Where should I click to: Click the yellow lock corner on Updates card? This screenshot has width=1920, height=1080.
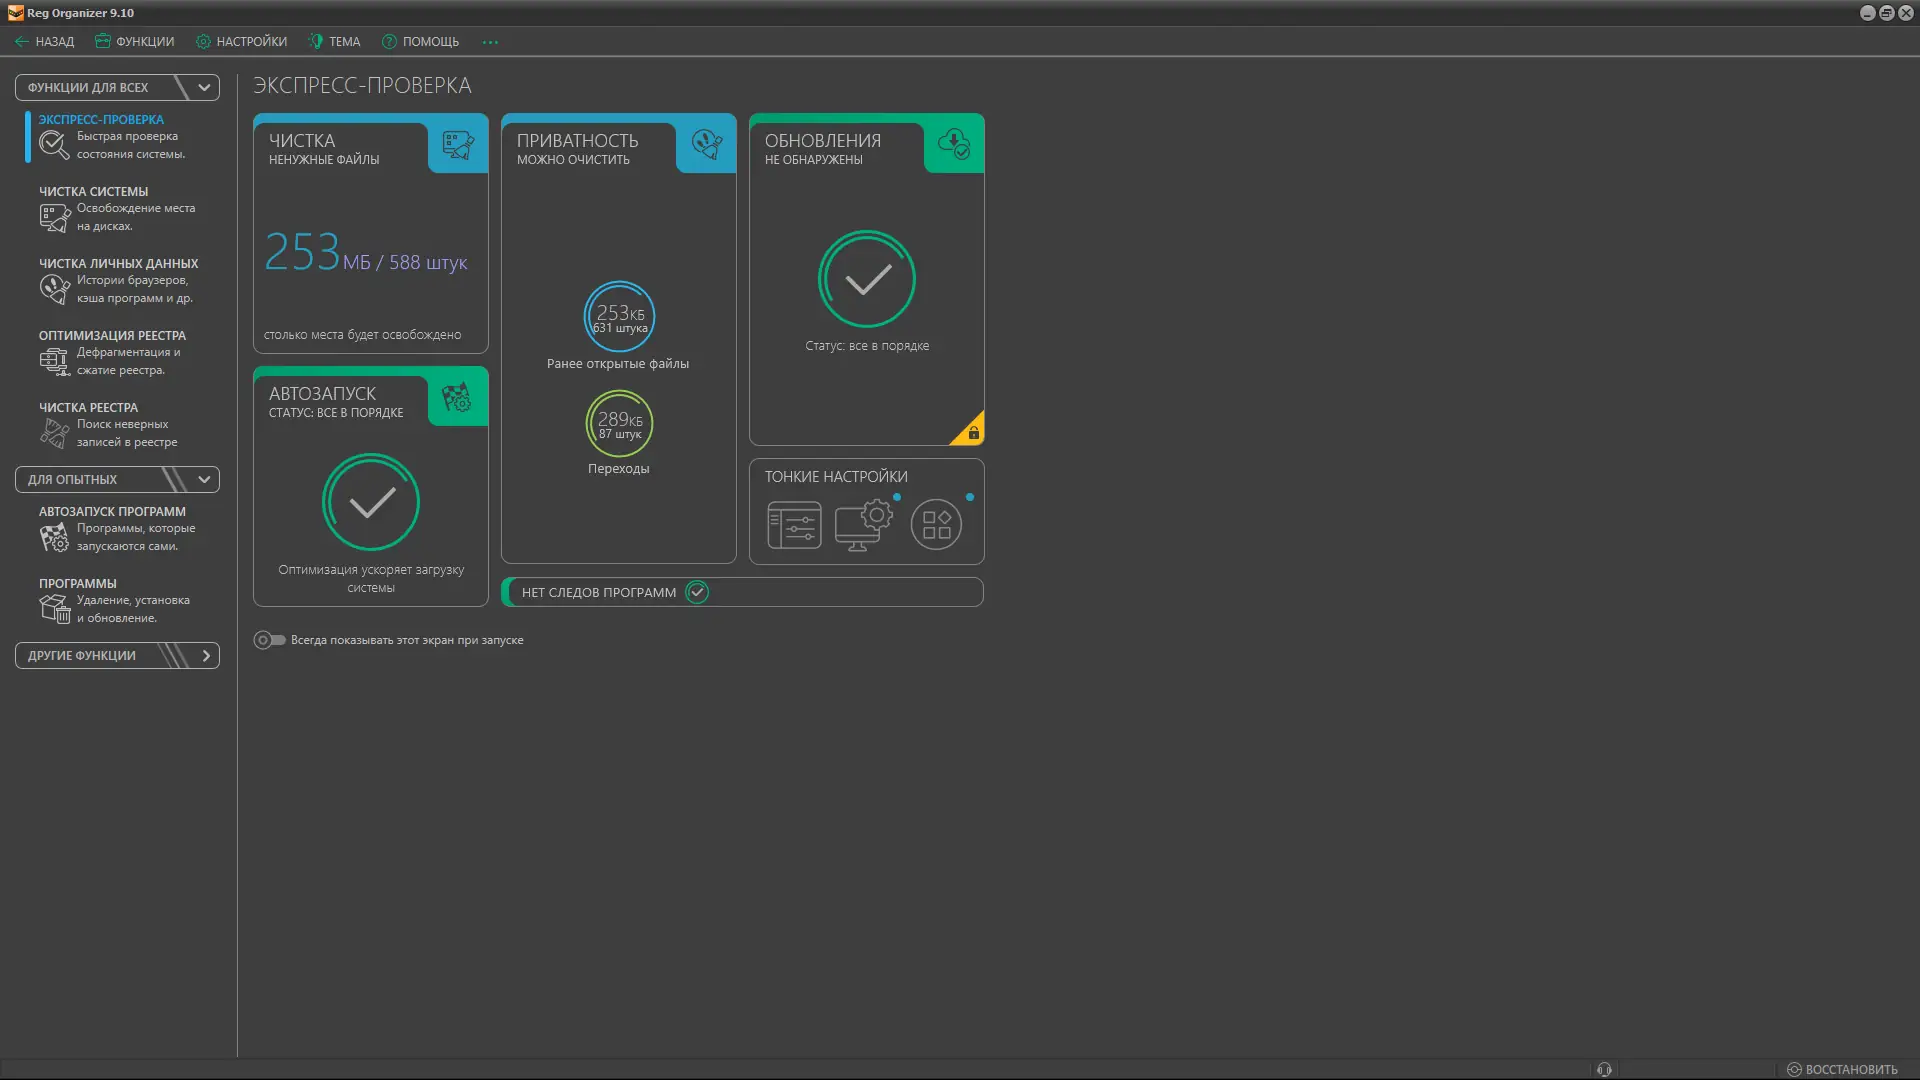(972, 432)
